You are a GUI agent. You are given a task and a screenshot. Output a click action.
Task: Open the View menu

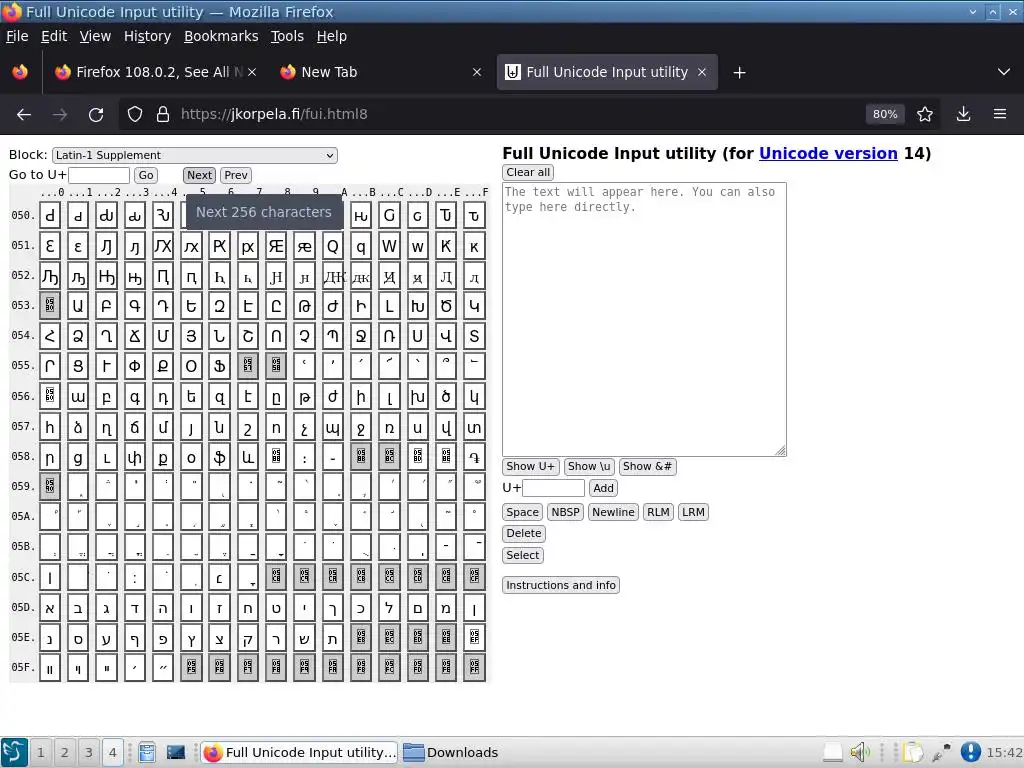pyautogui.click(x=95, y=37)
